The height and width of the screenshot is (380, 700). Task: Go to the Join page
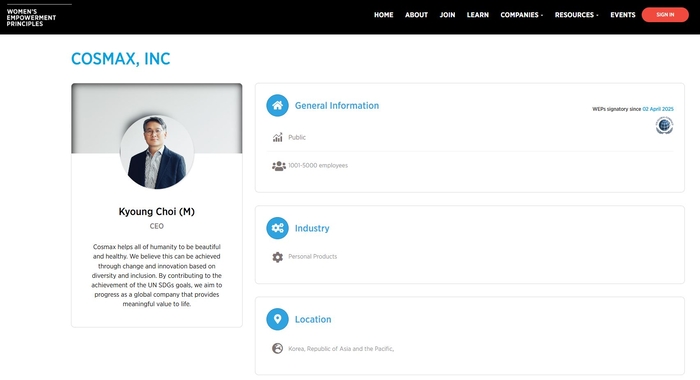pyautogui.click(x=447, y=15)
